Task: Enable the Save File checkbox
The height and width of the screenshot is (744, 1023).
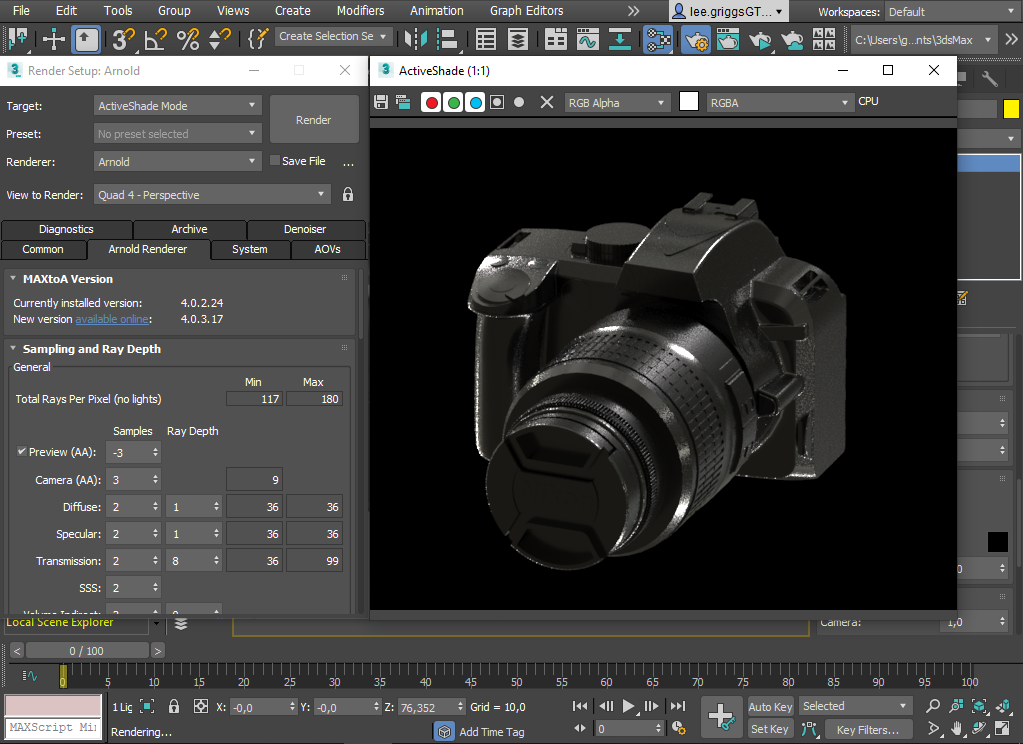Action: coord(276,161)
